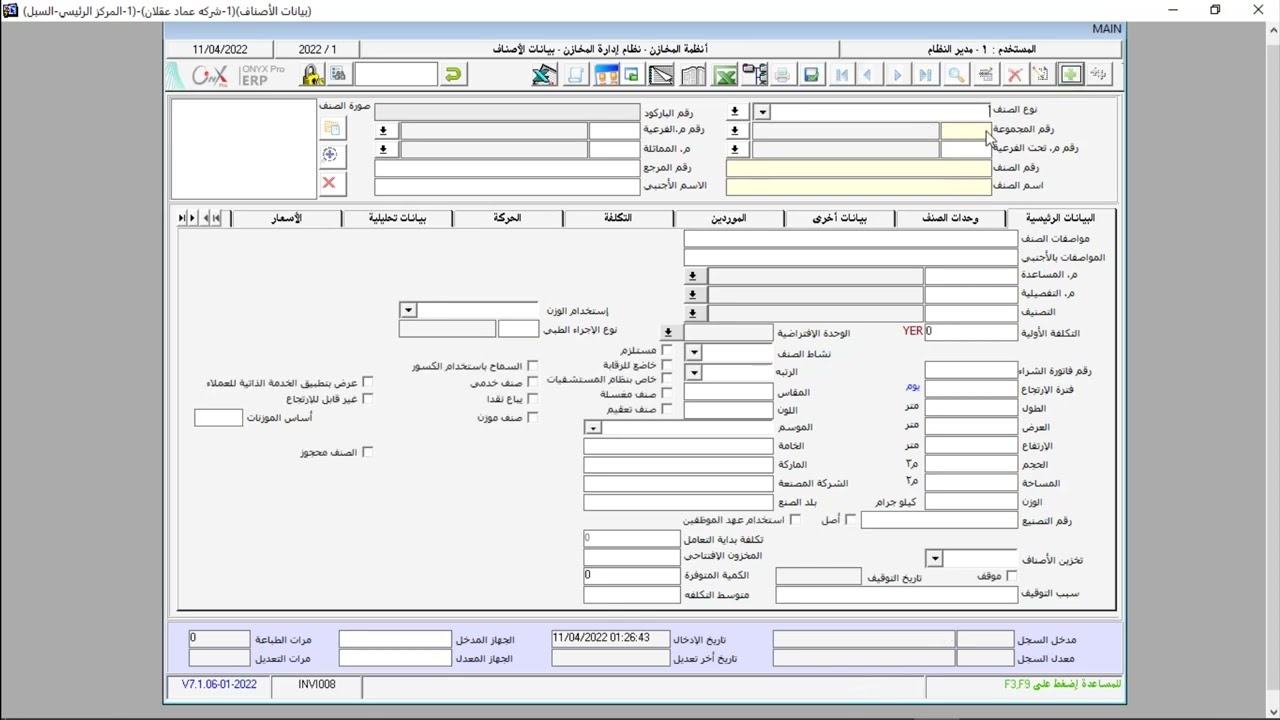Tick the موقف checkbox
The width and height of the screenshot is (1280, 720).
1011,576
